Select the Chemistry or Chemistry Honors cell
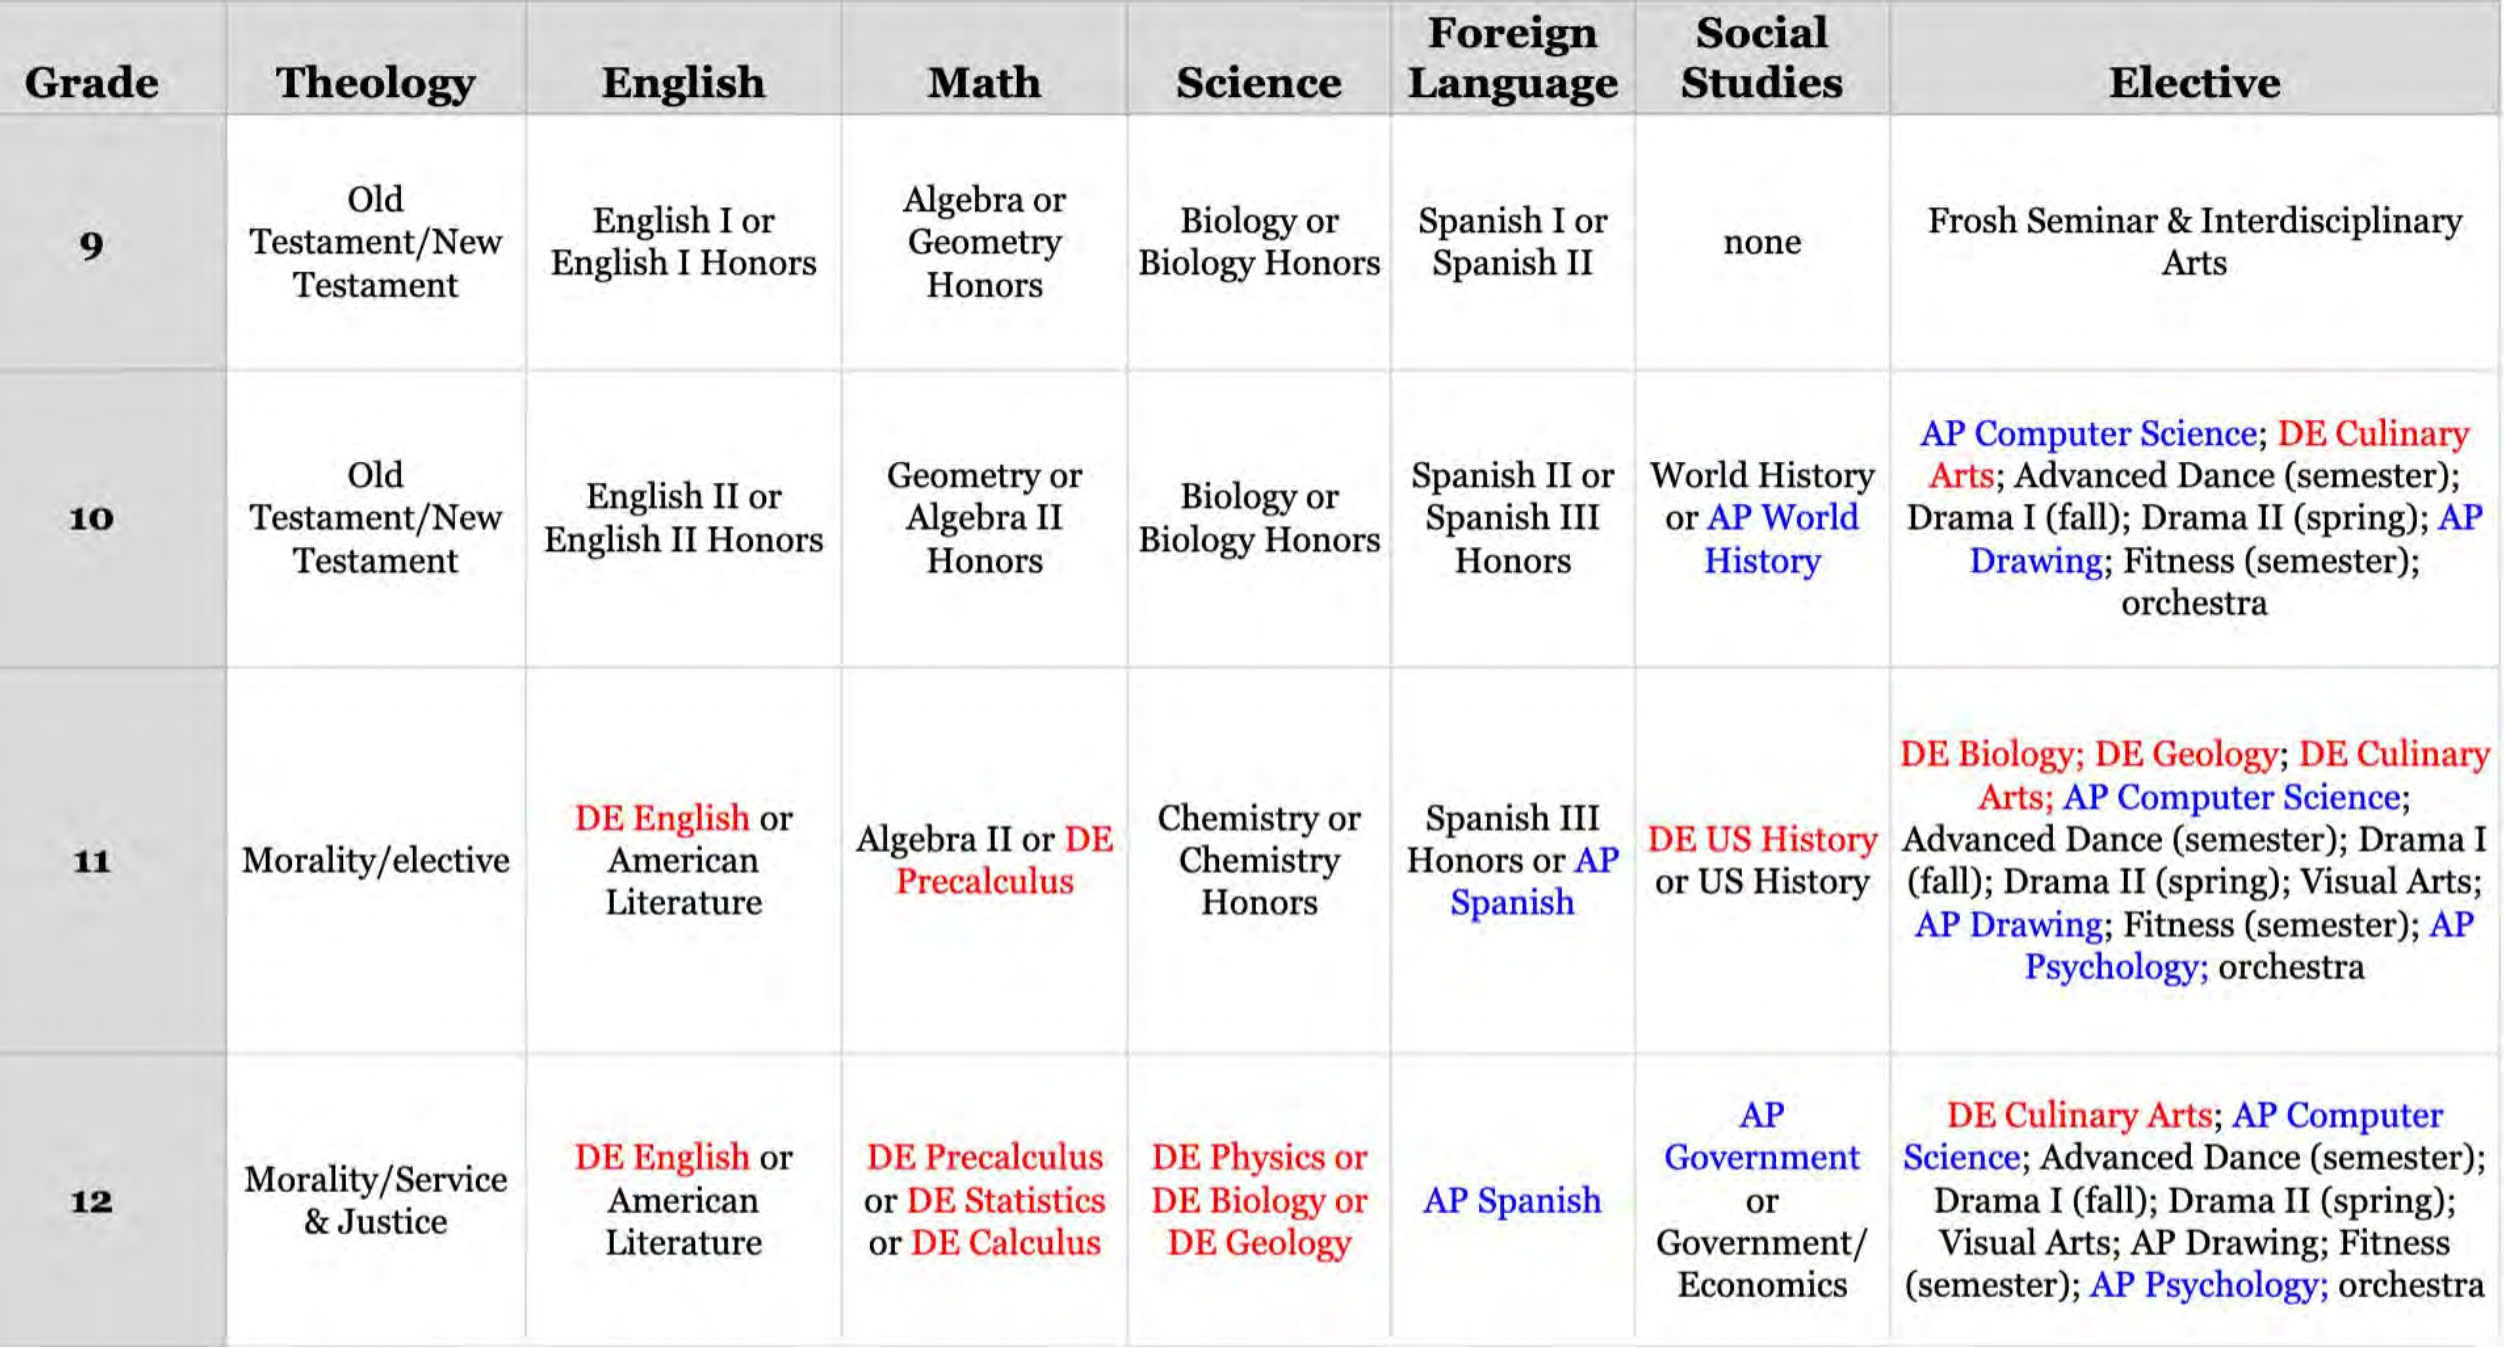Screen dimensions: 2504x1348 point(1259,860)
